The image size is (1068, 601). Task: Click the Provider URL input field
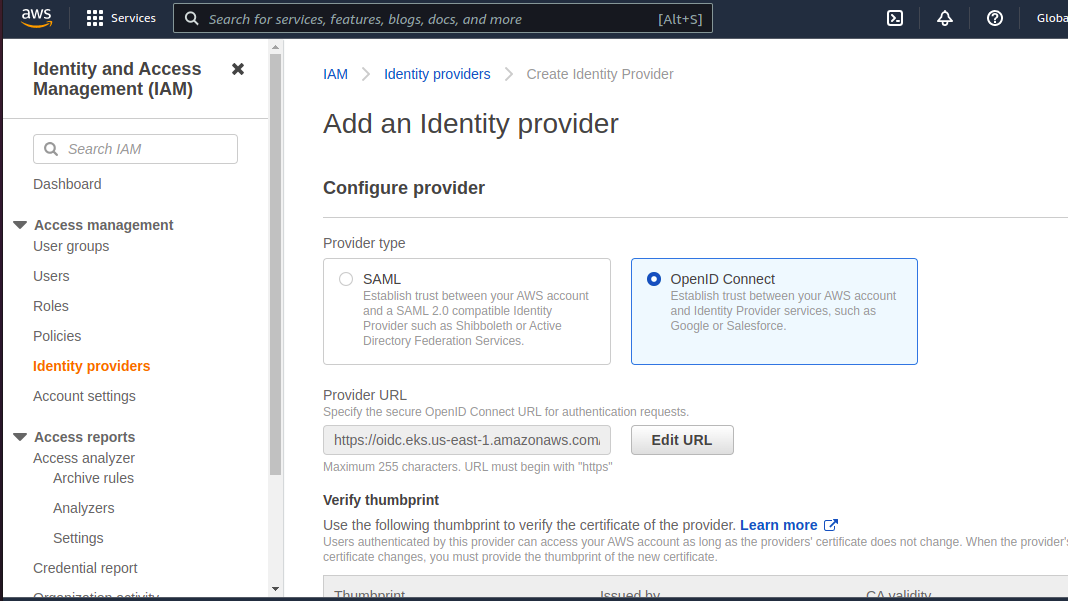(x=467, y=440)
